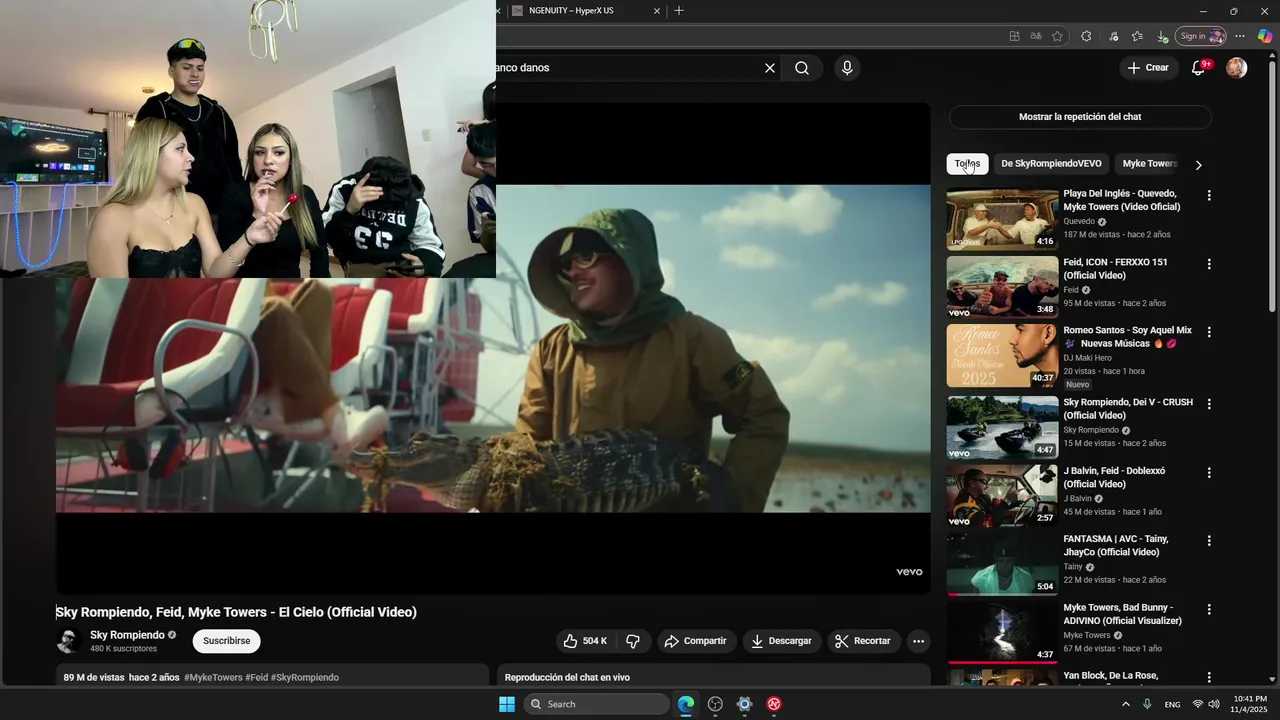Dislike the video
Viewport: 1280px width, 720px height.
click(633, 641)
